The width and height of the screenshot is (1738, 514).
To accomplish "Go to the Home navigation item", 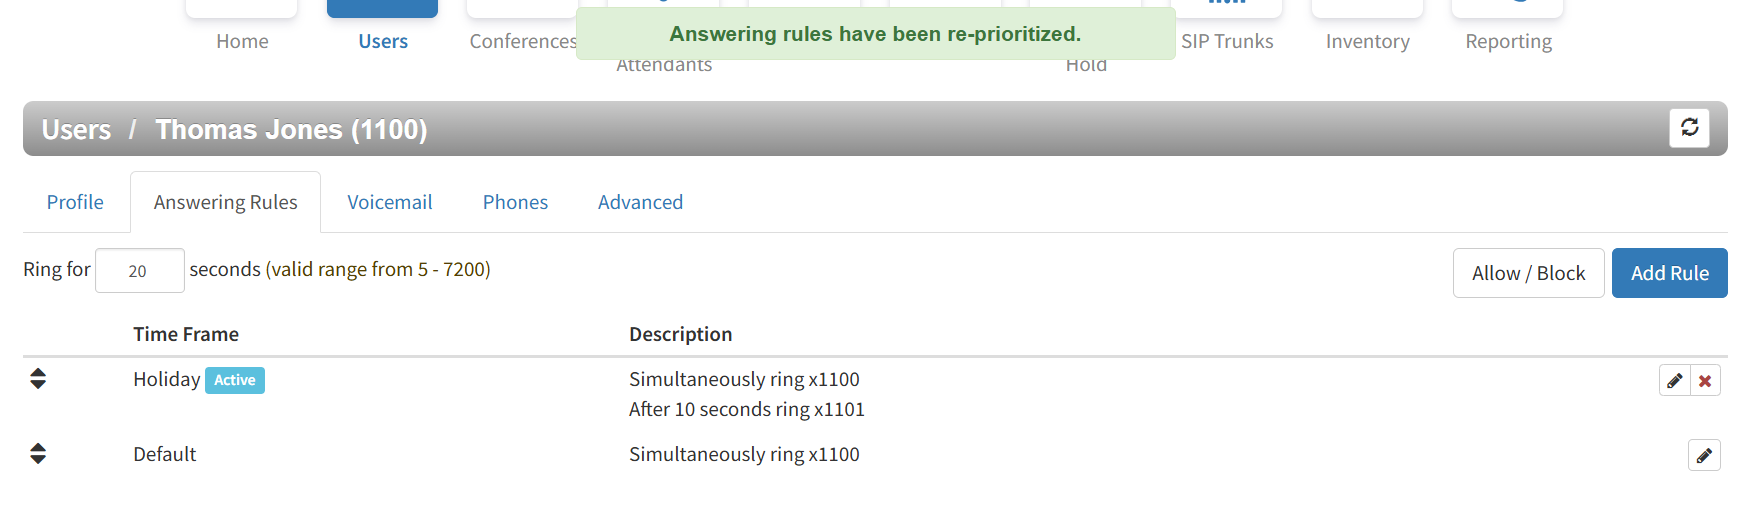I will [x=242, y=41].
